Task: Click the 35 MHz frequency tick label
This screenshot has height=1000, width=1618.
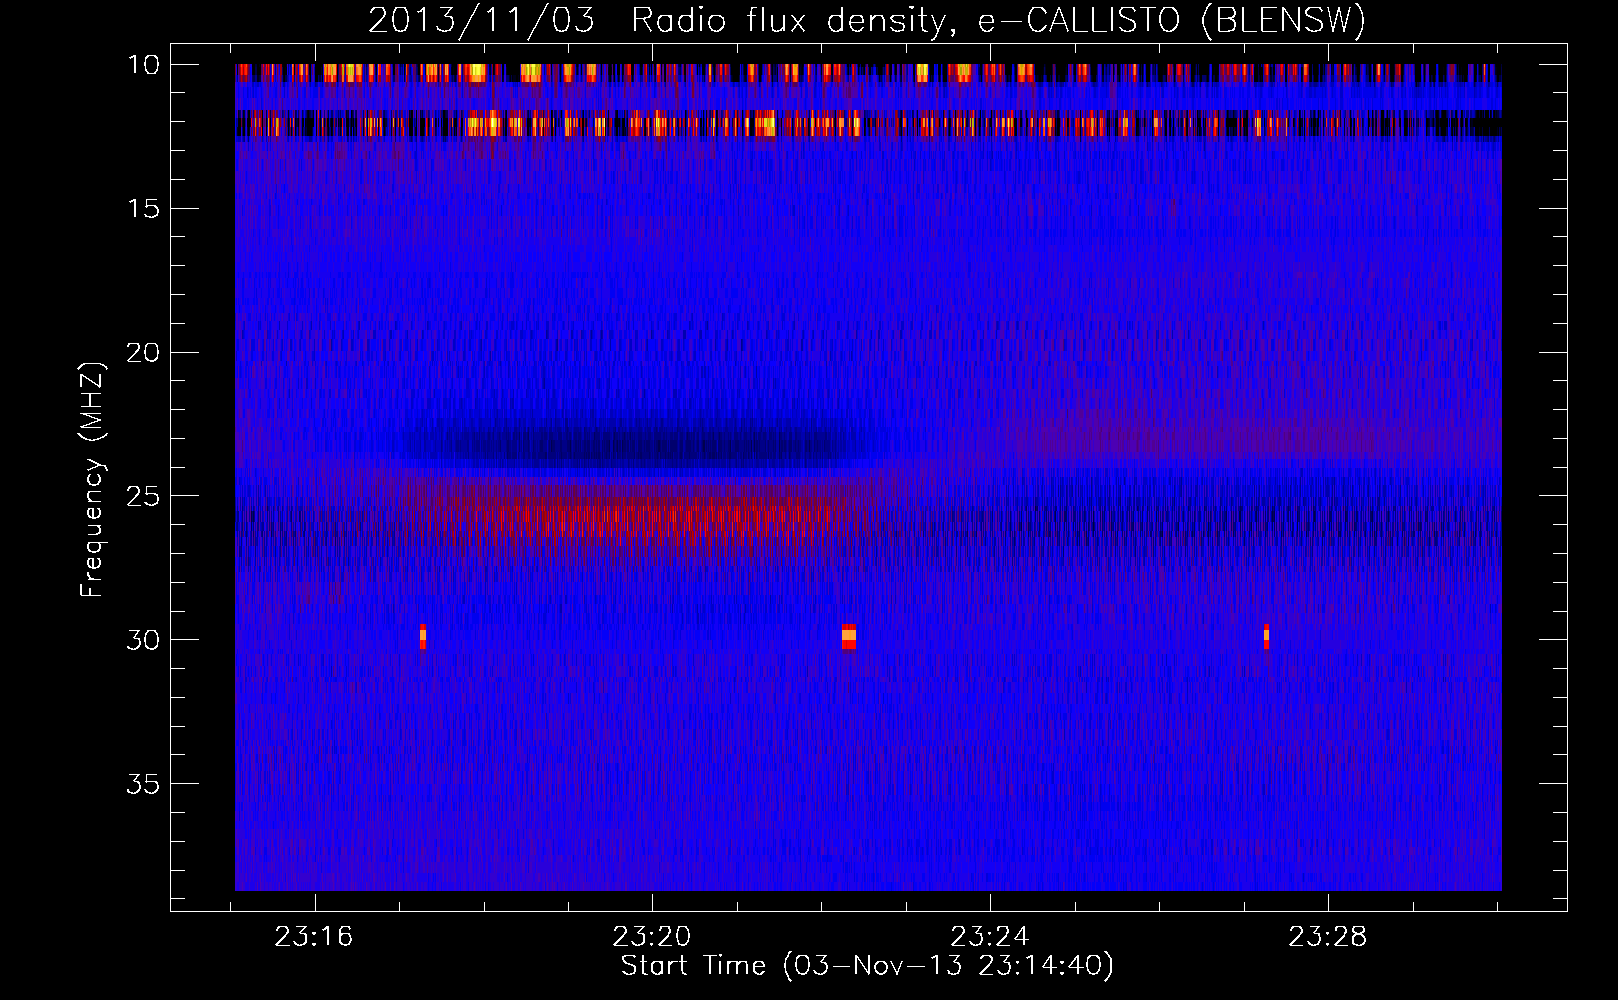Action: 144,784
